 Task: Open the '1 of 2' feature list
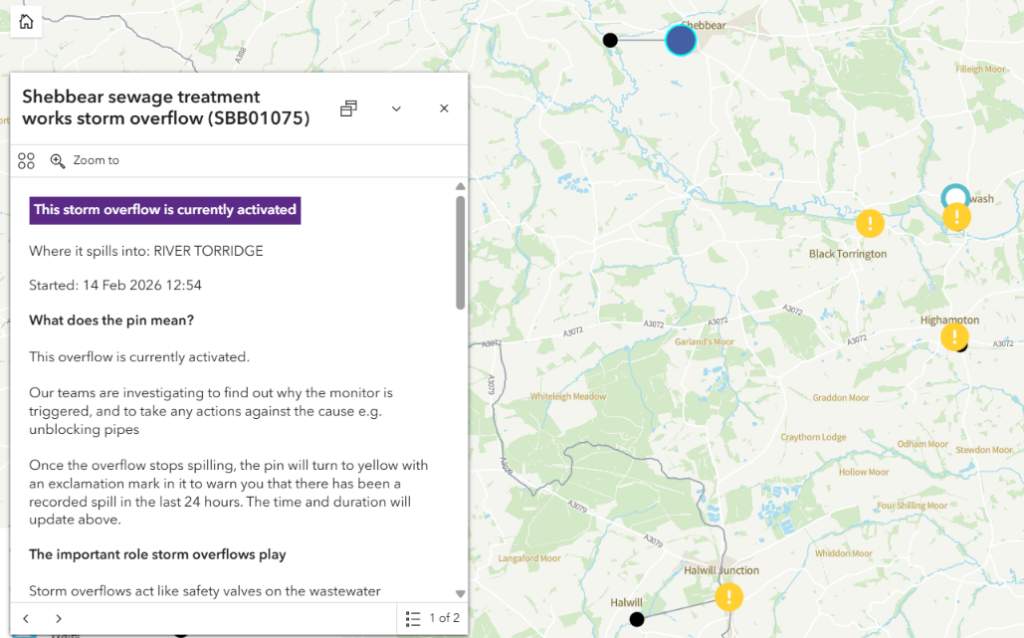pyautogui.click(x=433, y=618)
